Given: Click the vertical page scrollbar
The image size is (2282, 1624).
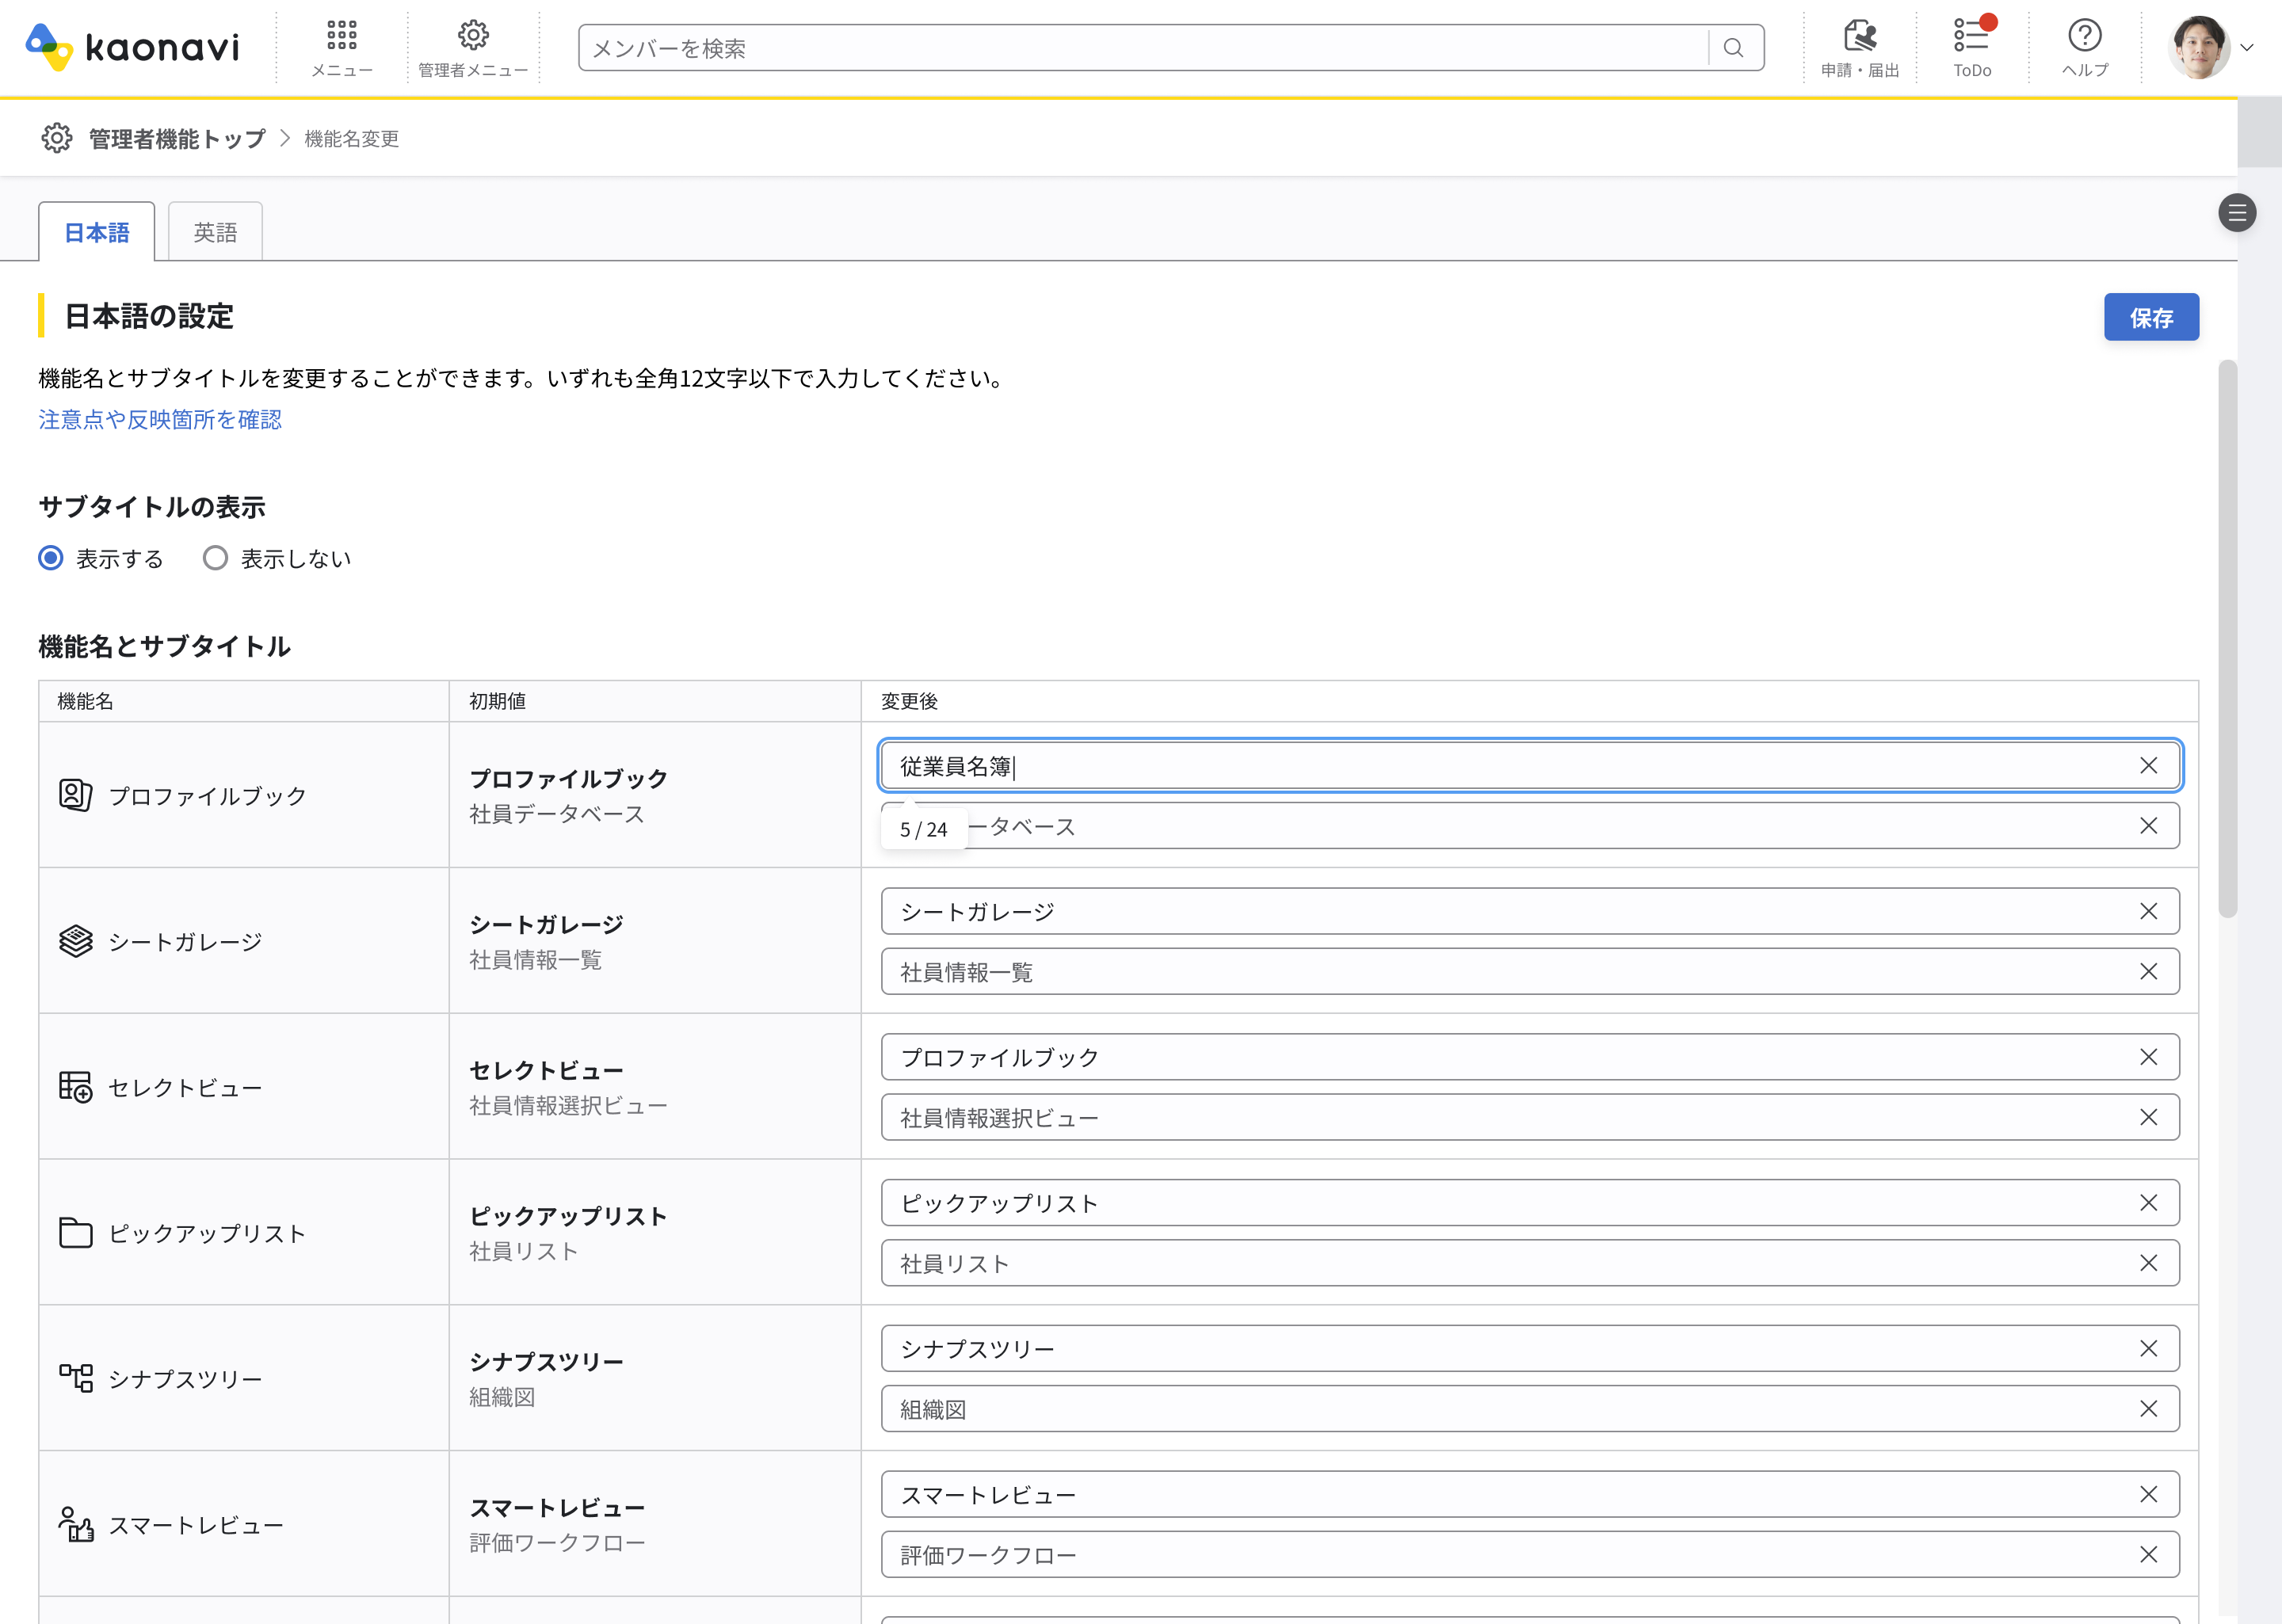Looking at the screenshot, I should 2227,640.
